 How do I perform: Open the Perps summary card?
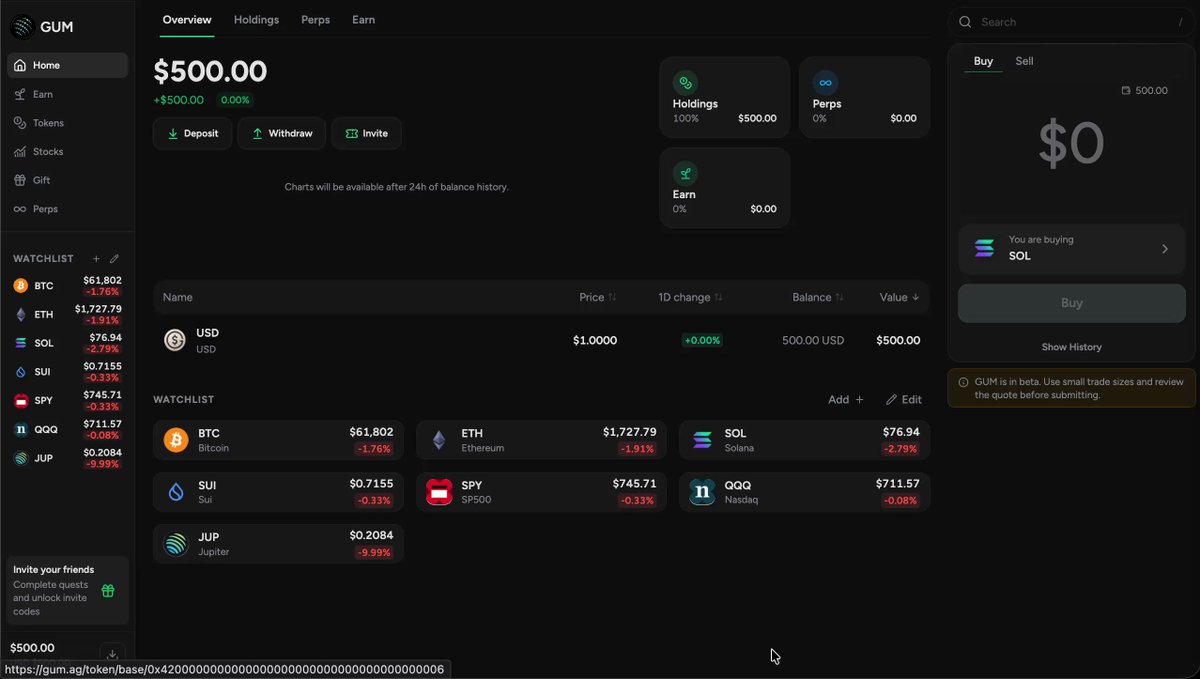coord(865,97)
